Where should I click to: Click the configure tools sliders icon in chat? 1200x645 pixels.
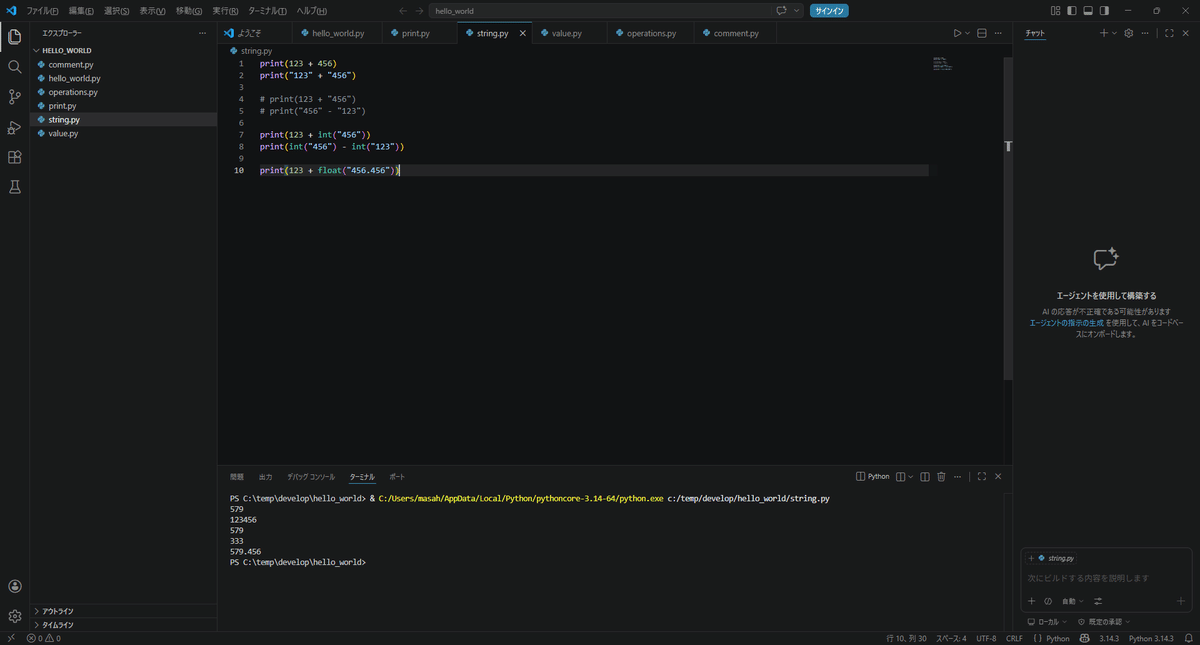coord(1098,601)
